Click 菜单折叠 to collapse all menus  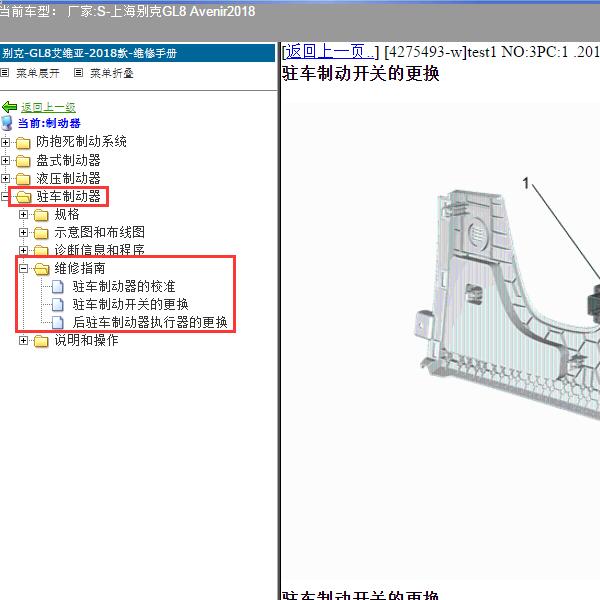pos(112,73)
